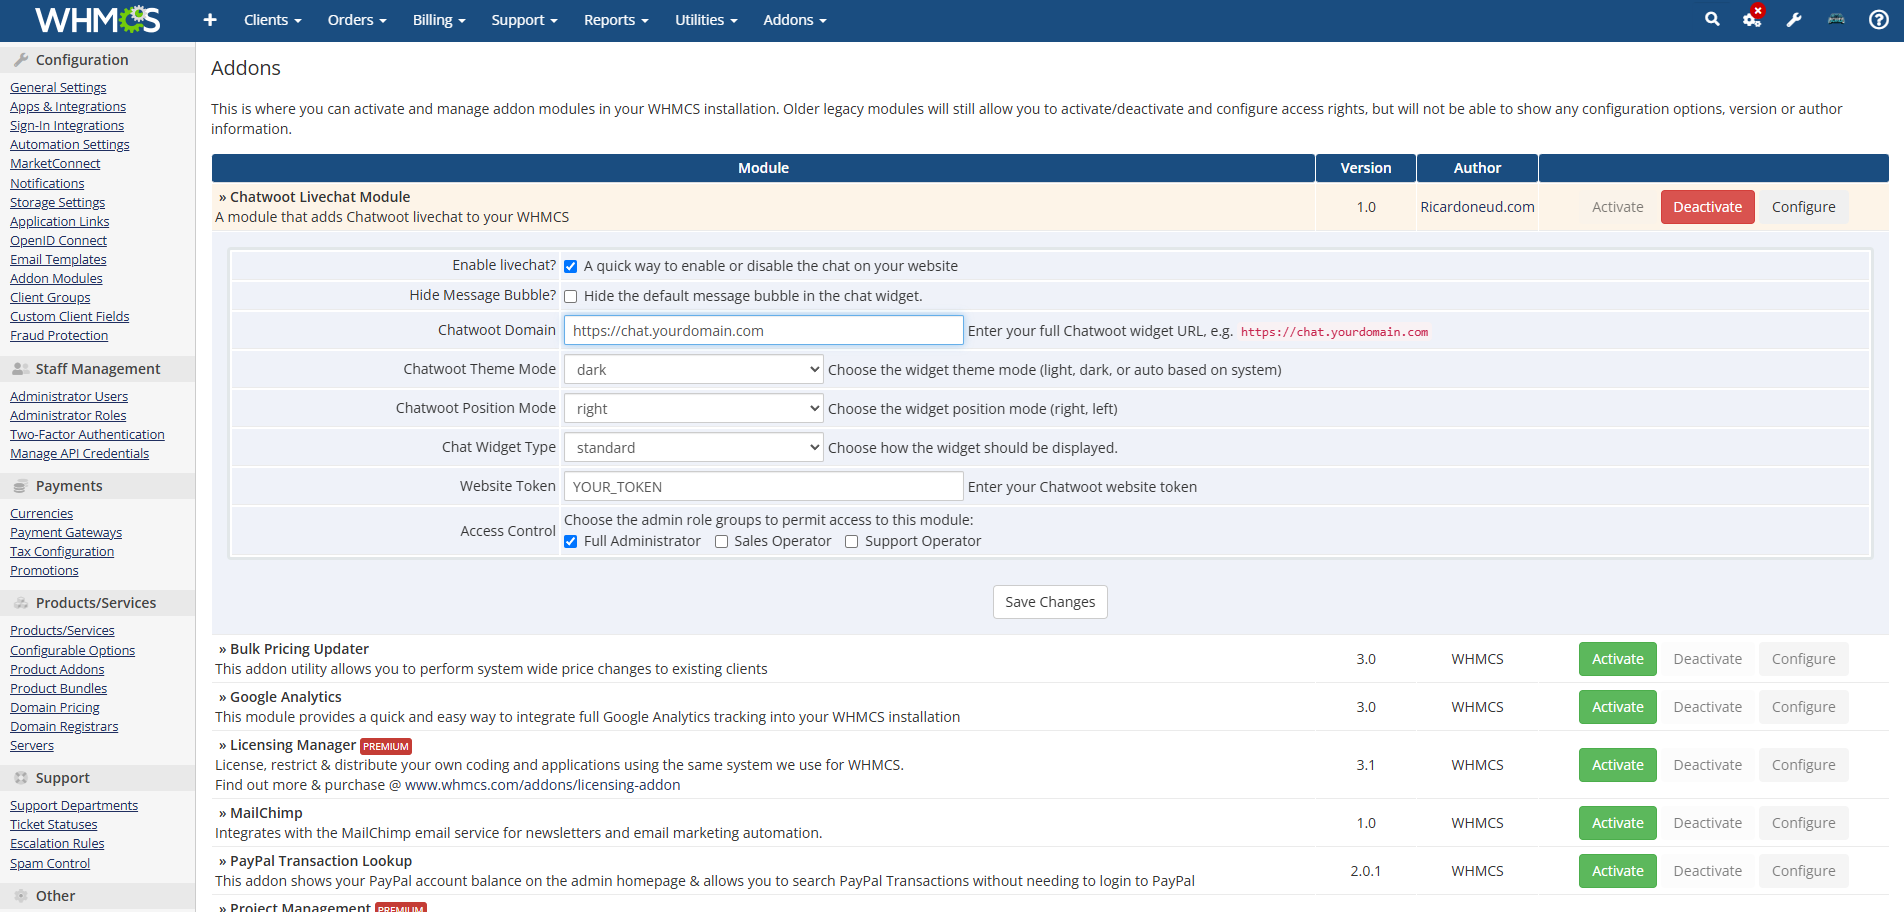Image resolution: width=1904 pixels, height=912 pixels.
Task: Deactivate the Chatwoot Livechat Module
Action: point(1707,207)
